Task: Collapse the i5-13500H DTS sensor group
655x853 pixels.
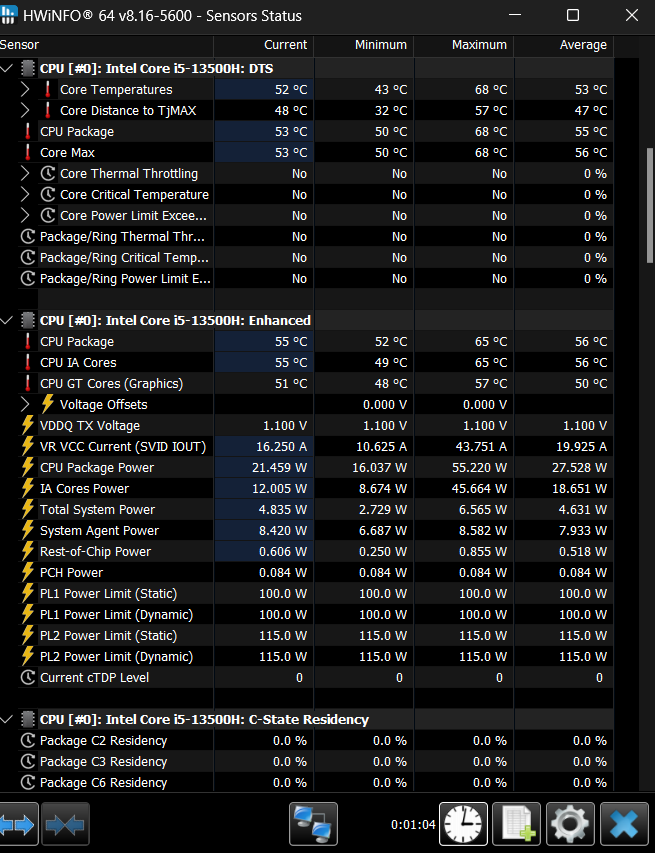Action: pyautogui.click(x=7, y=69)
